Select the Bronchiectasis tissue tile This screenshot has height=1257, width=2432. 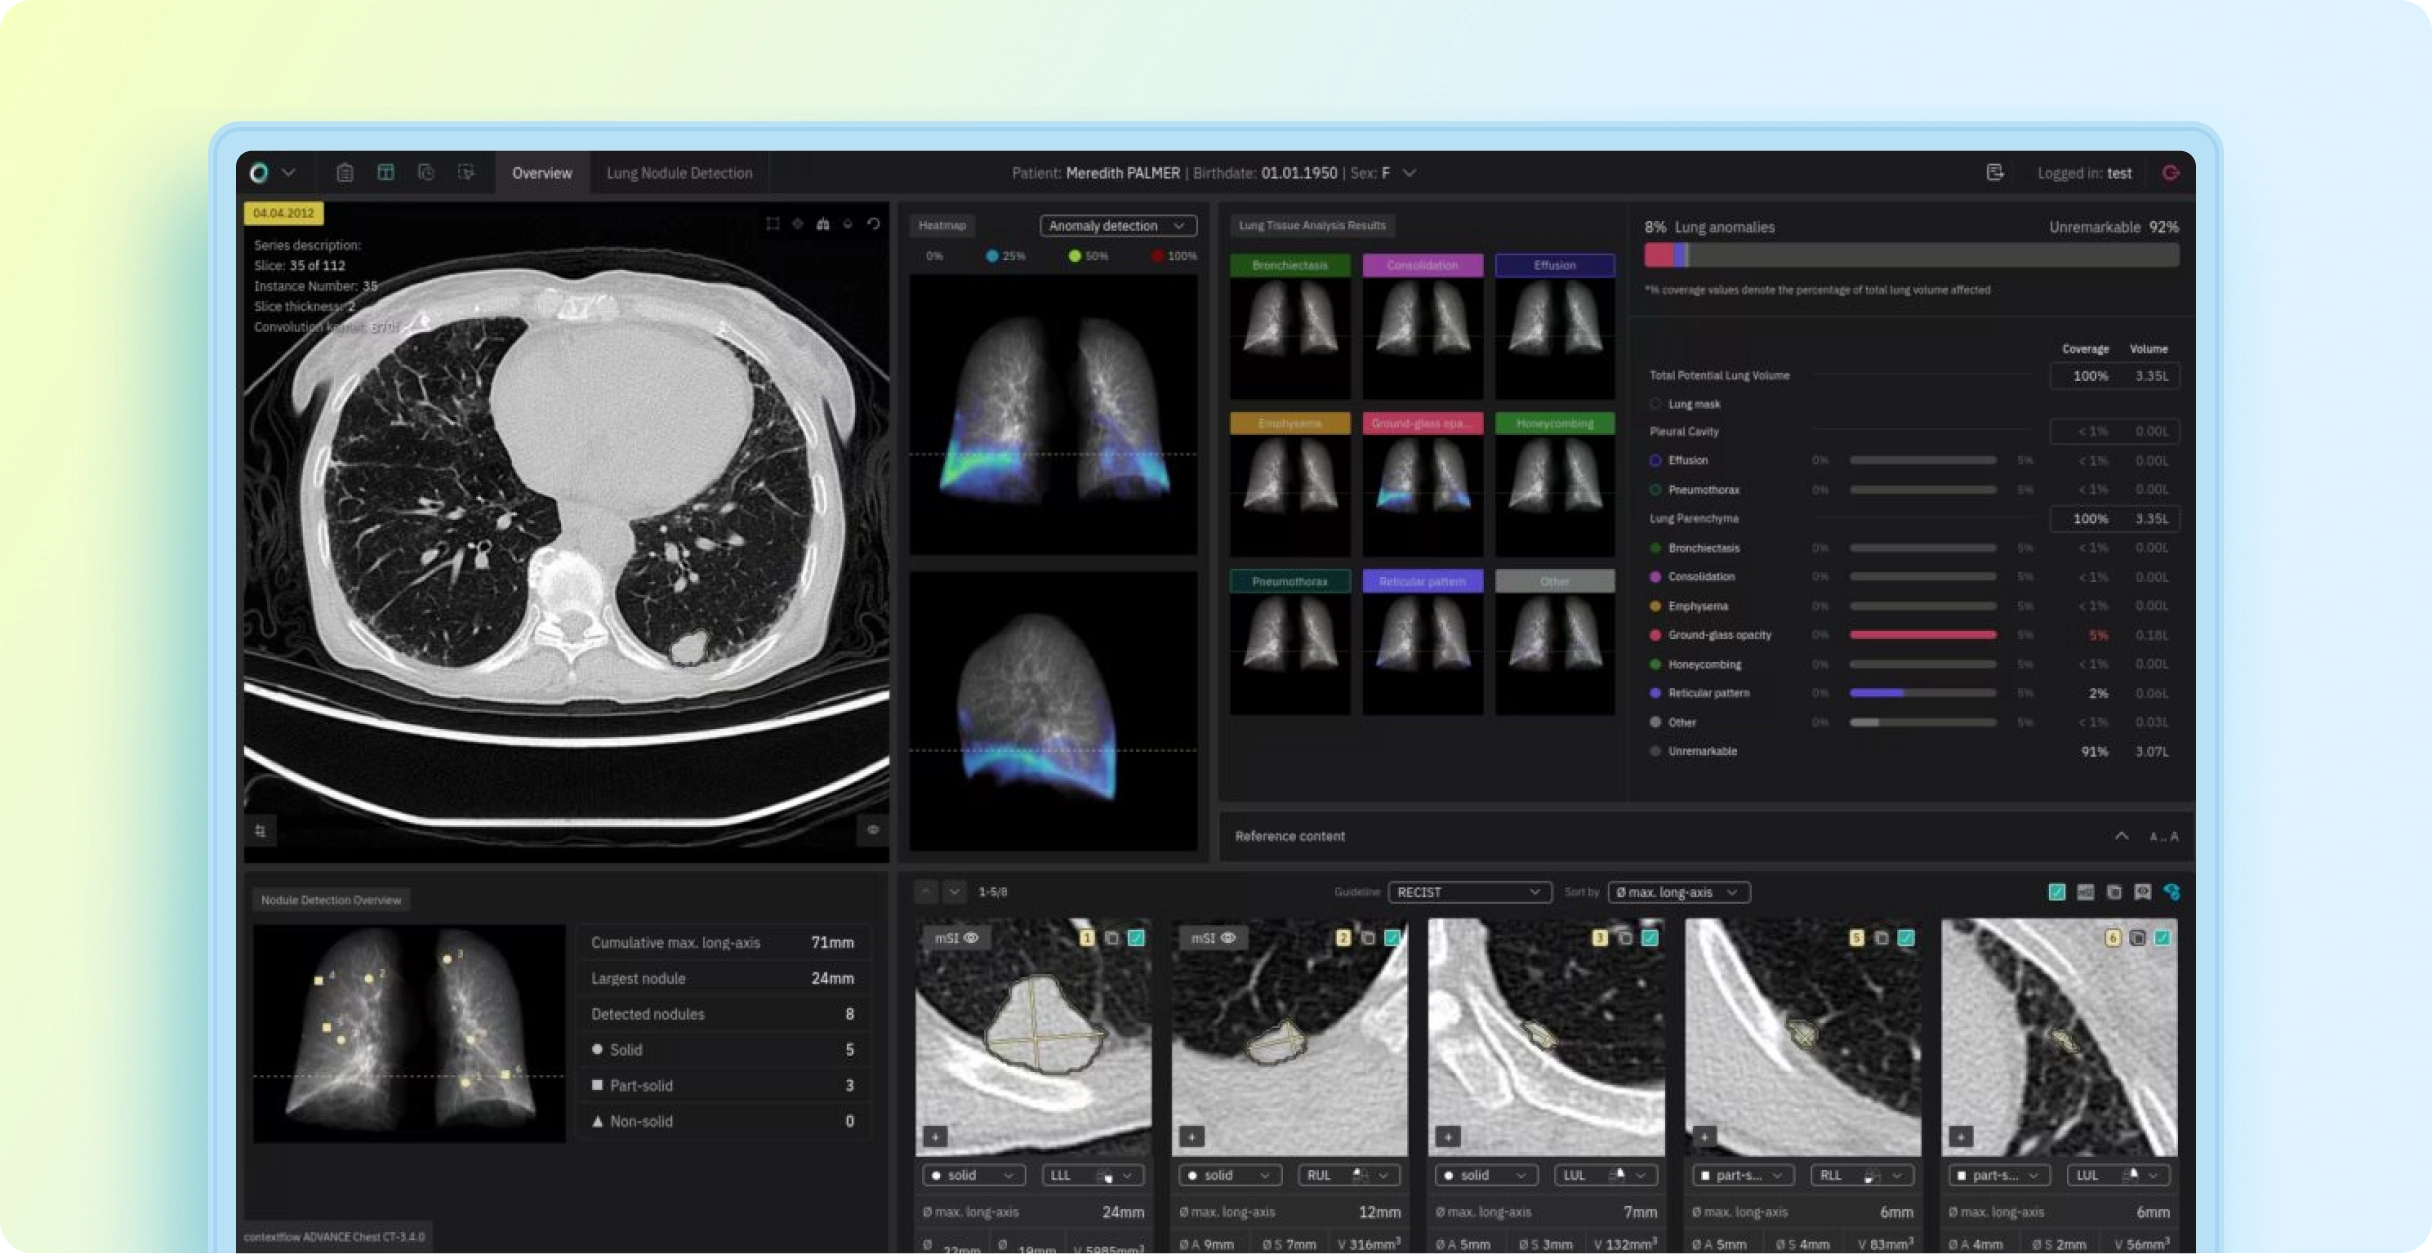click(1290, 326)
